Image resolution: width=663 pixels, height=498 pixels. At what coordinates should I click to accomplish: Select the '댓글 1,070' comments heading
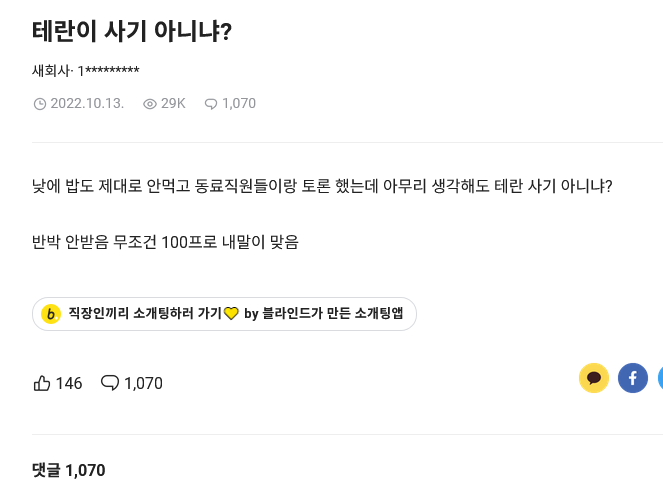68,470
